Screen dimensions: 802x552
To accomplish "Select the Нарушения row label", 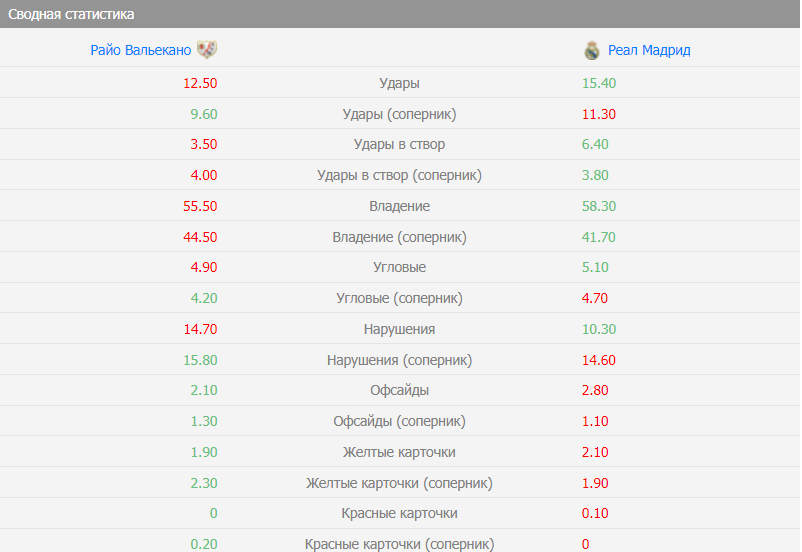I will click(399, 329).
